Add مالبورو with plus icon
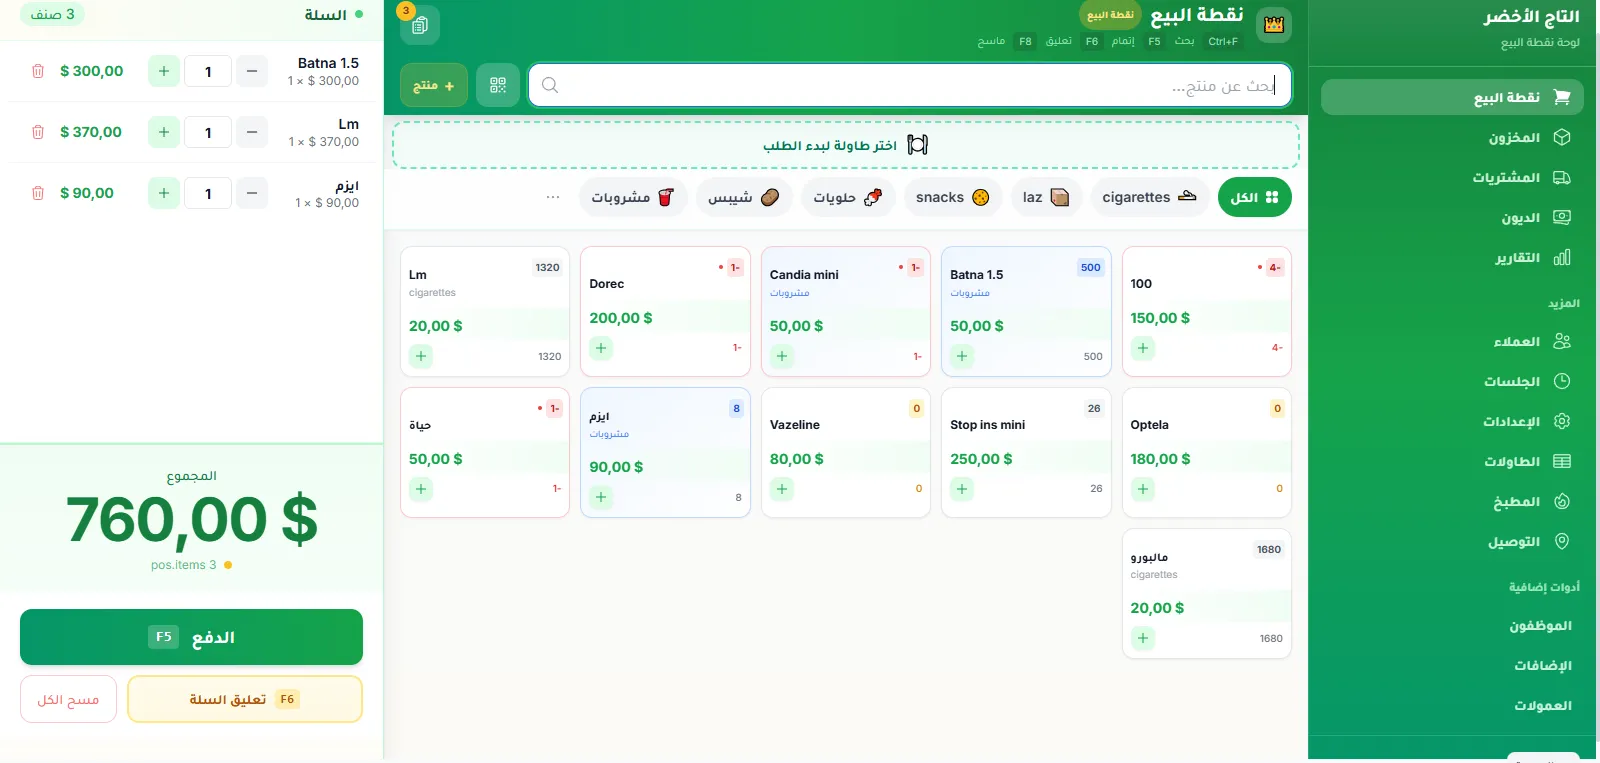Viewport: 1600px width, 763px height. [1143, 638]
